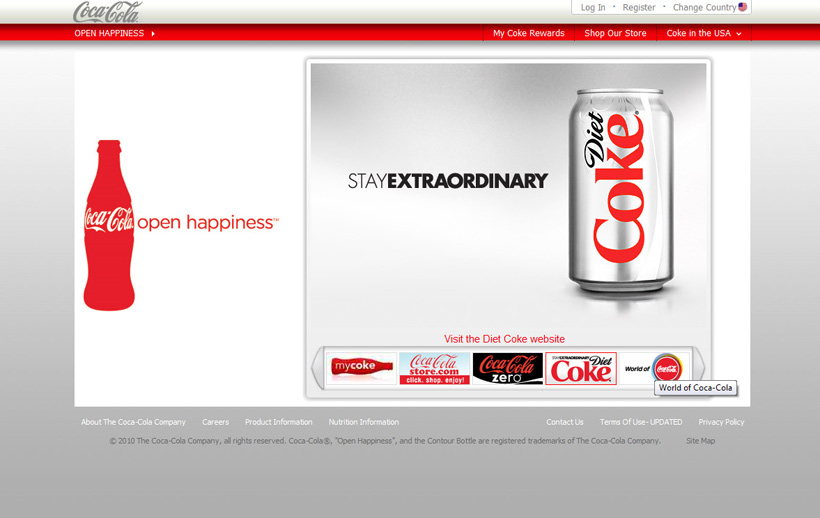
Task: Click the Coca-Cola logo in header
Action: (x=107, y=11)
